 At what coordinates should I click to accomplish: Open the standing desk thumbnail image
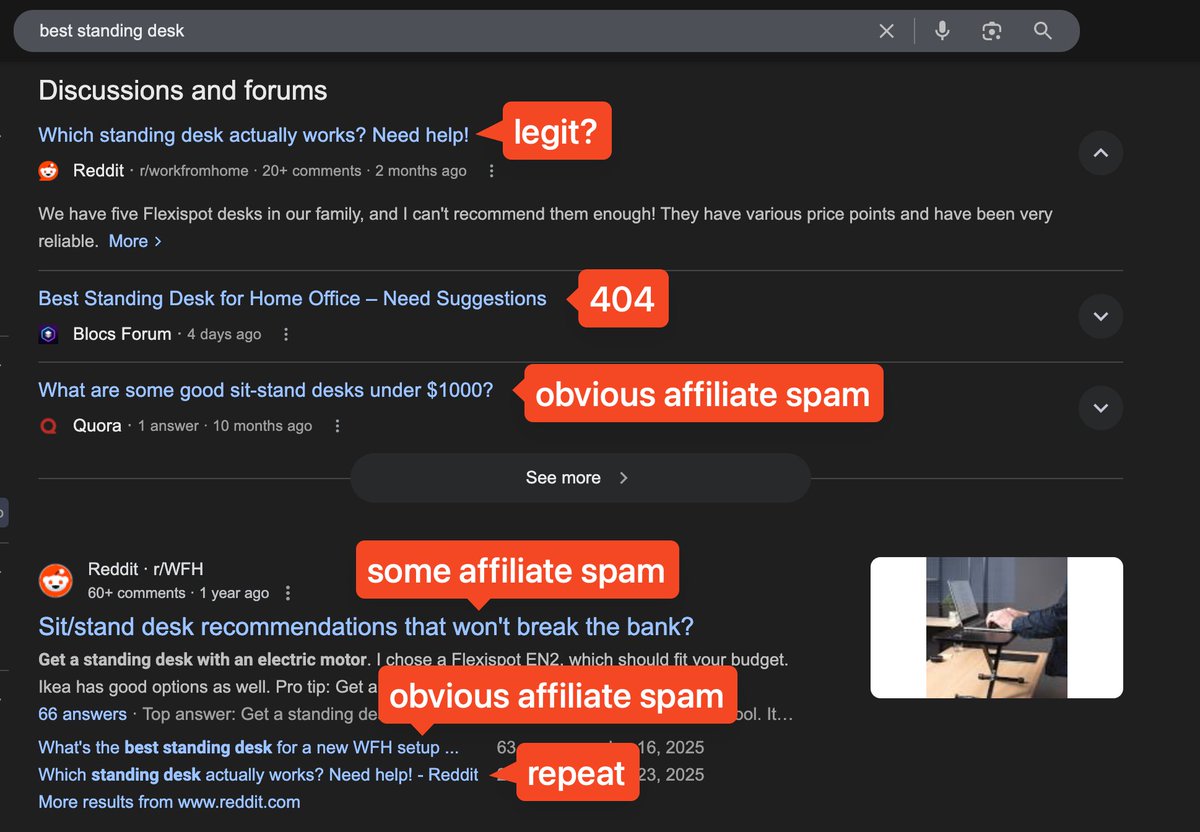996,627
